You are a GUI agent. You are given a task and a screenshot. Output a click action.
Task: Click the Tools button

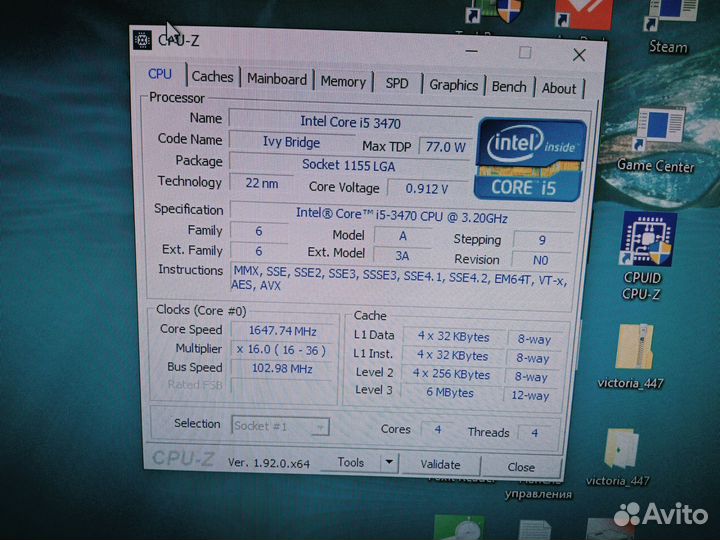(x=351, y=462)
